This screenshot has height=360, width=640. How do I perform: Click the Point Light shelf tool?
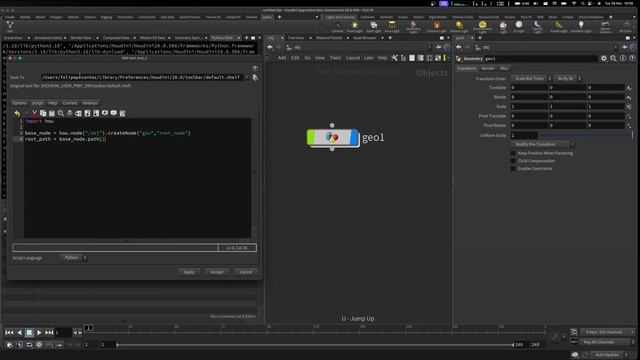[x=354, y=27]
